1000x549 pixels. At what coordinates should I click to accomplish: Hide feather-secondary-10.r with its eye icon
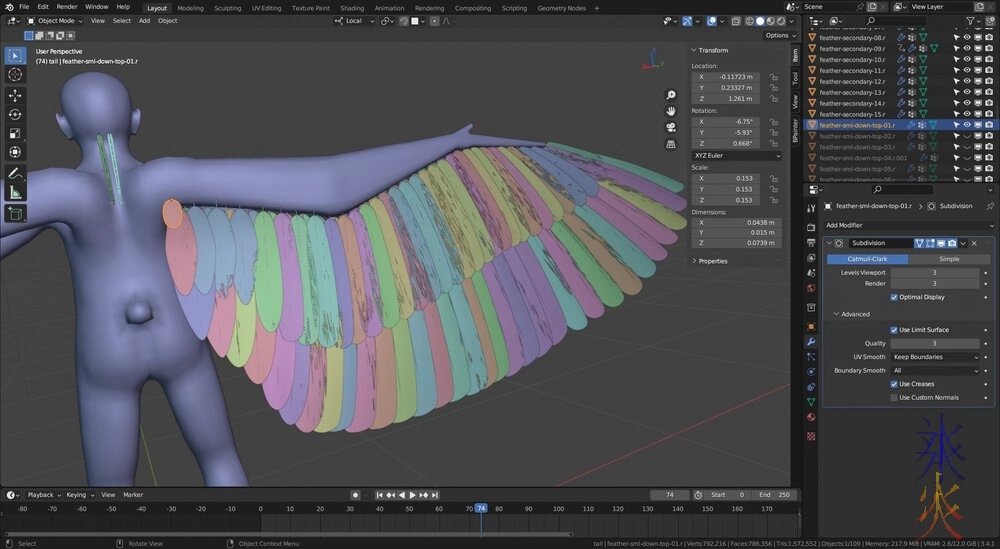pyautogui.click(x=969, y=60)
